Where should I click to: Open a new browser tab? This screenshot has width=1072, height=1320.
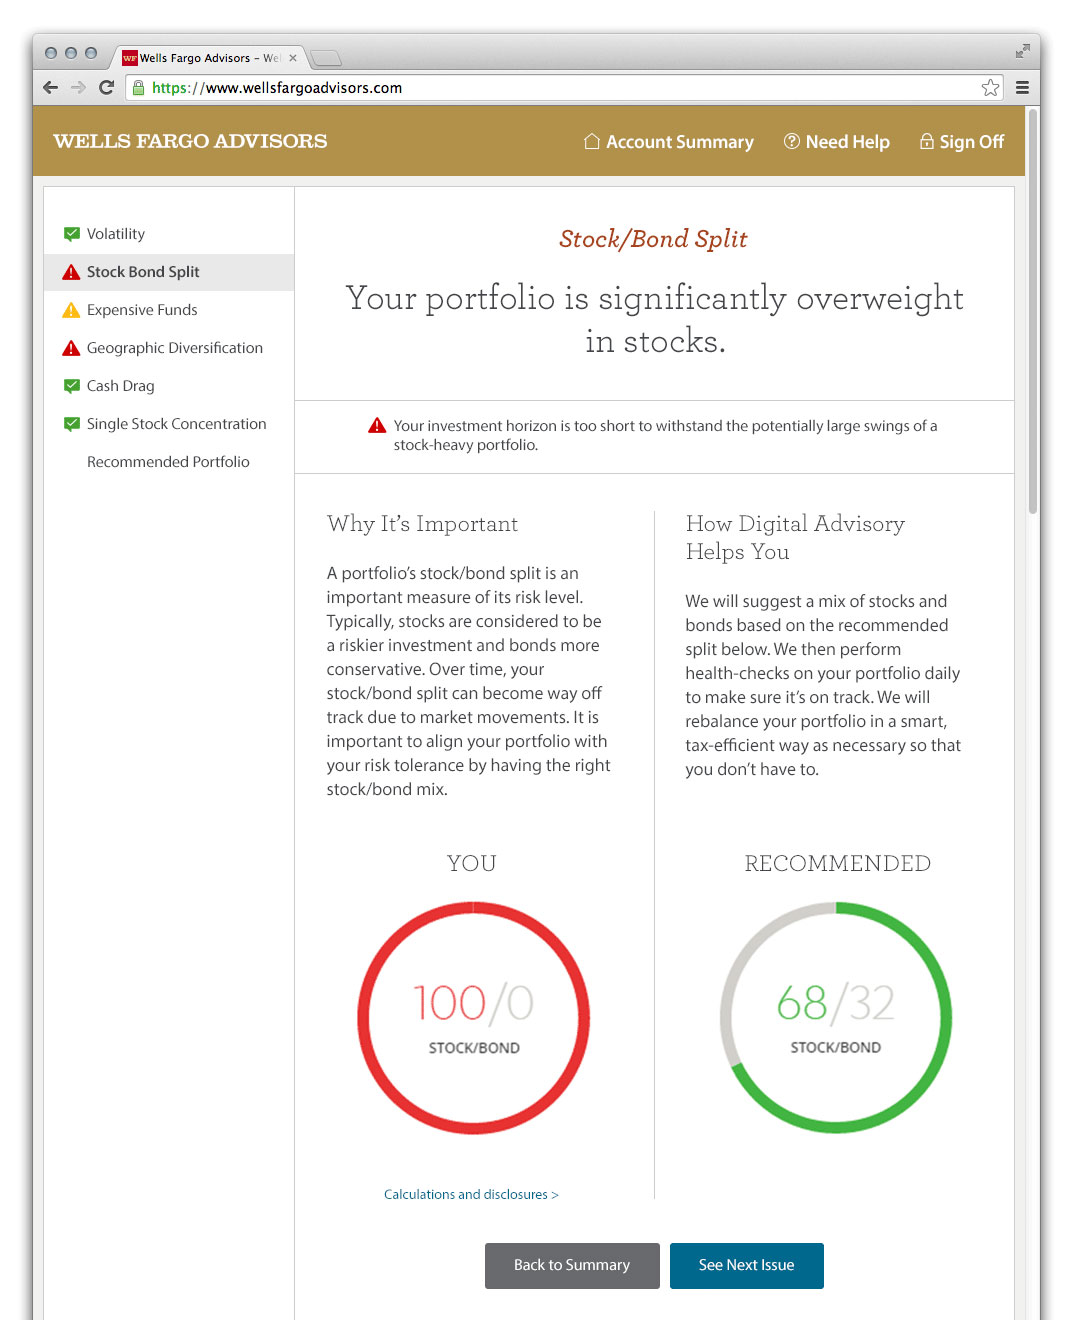(326, 58)
